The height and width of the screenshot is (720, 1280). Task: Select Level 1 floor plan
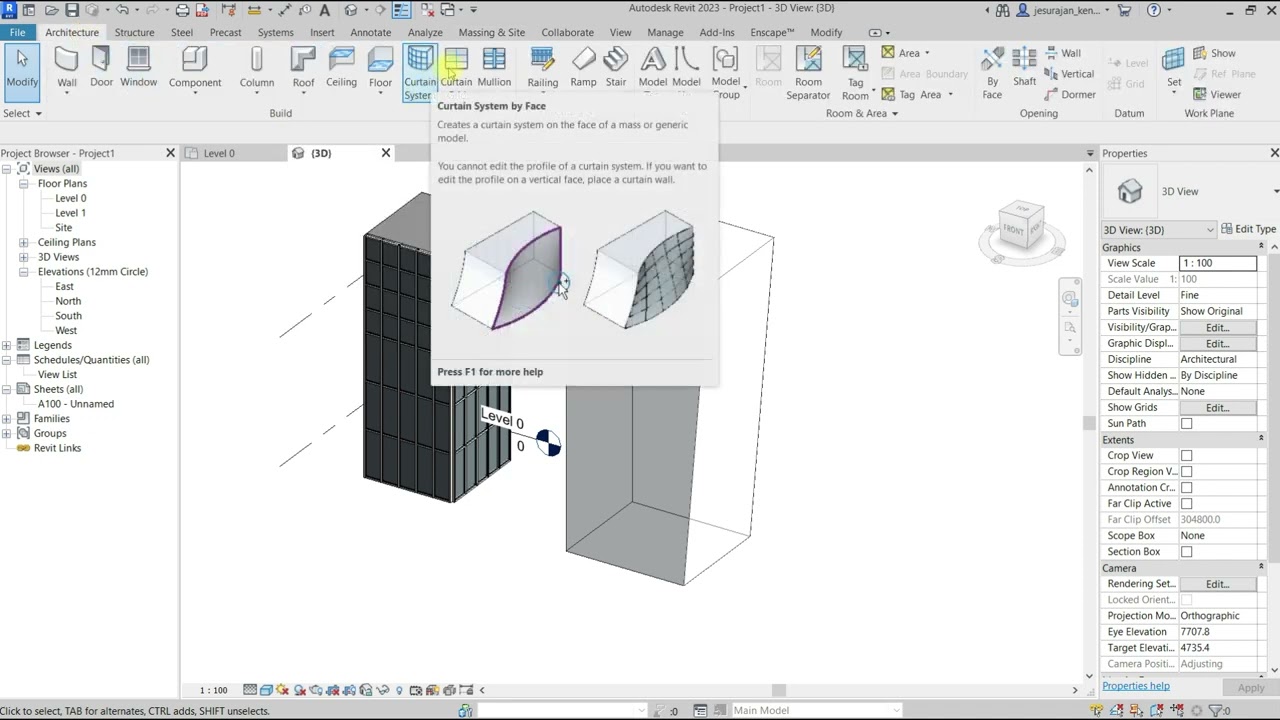pyautogui.click(x=70, y=213)
